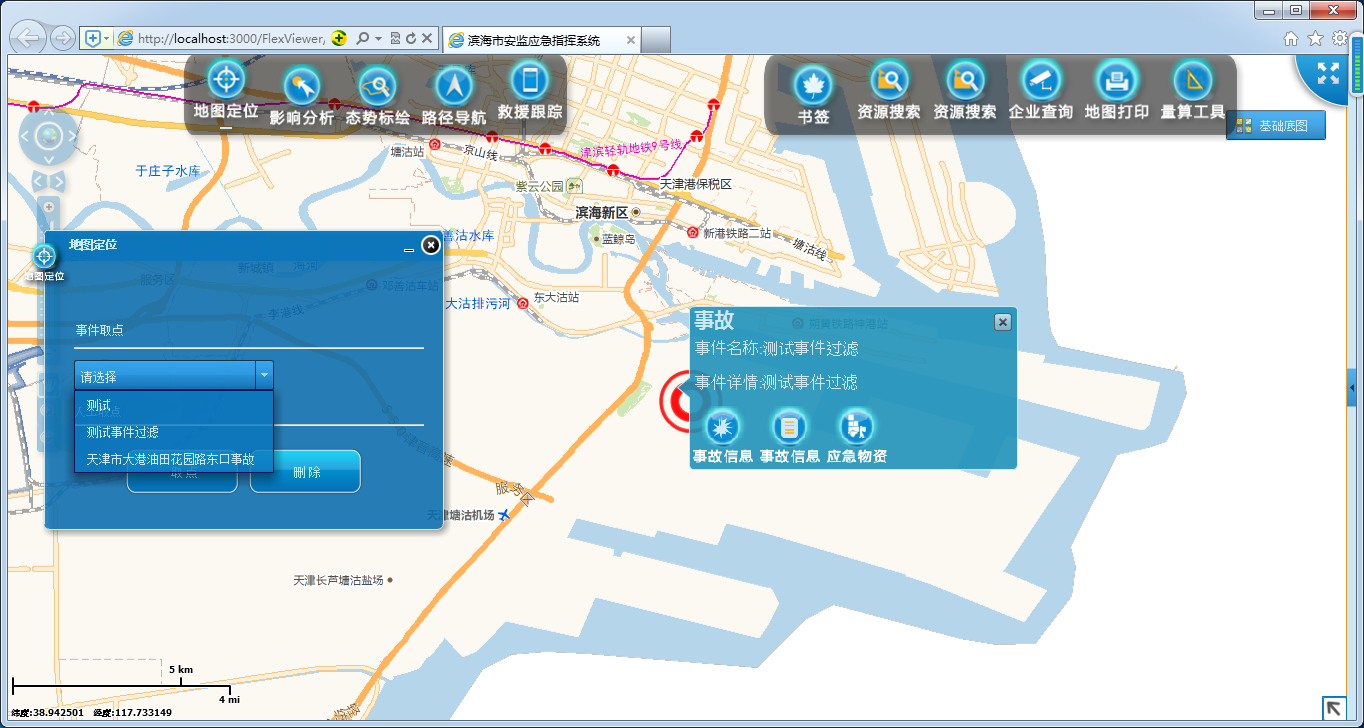Image resolution: width=1364 pixels, height=728 pixels.
Task: Collapse the 请选择 event dropdown
Action: coord(174,376)
